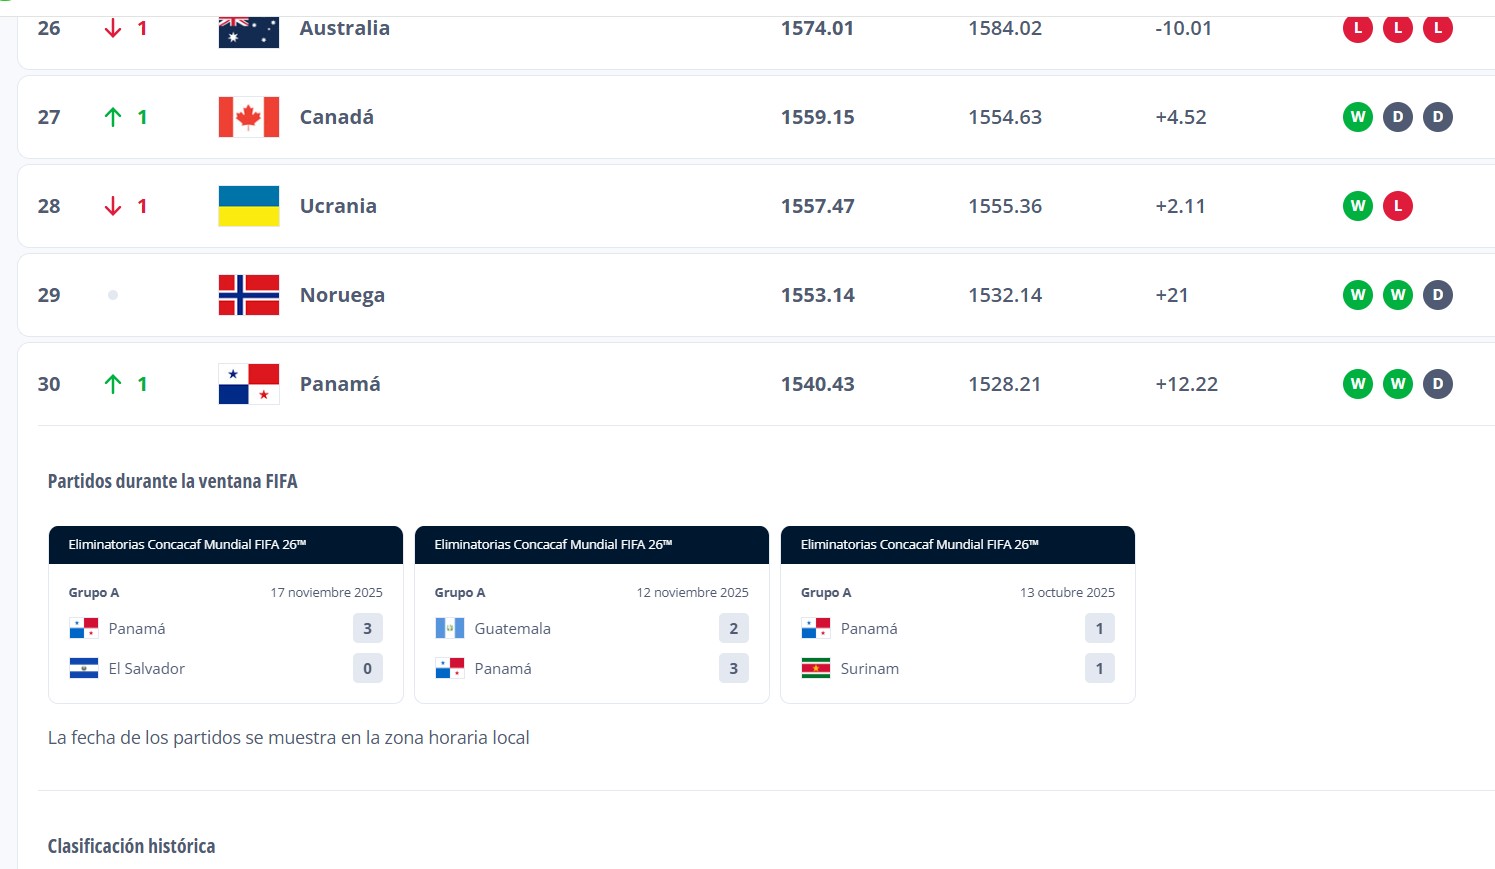Click the Ucrania country name

pyautogui.click(x=338, y=206)
